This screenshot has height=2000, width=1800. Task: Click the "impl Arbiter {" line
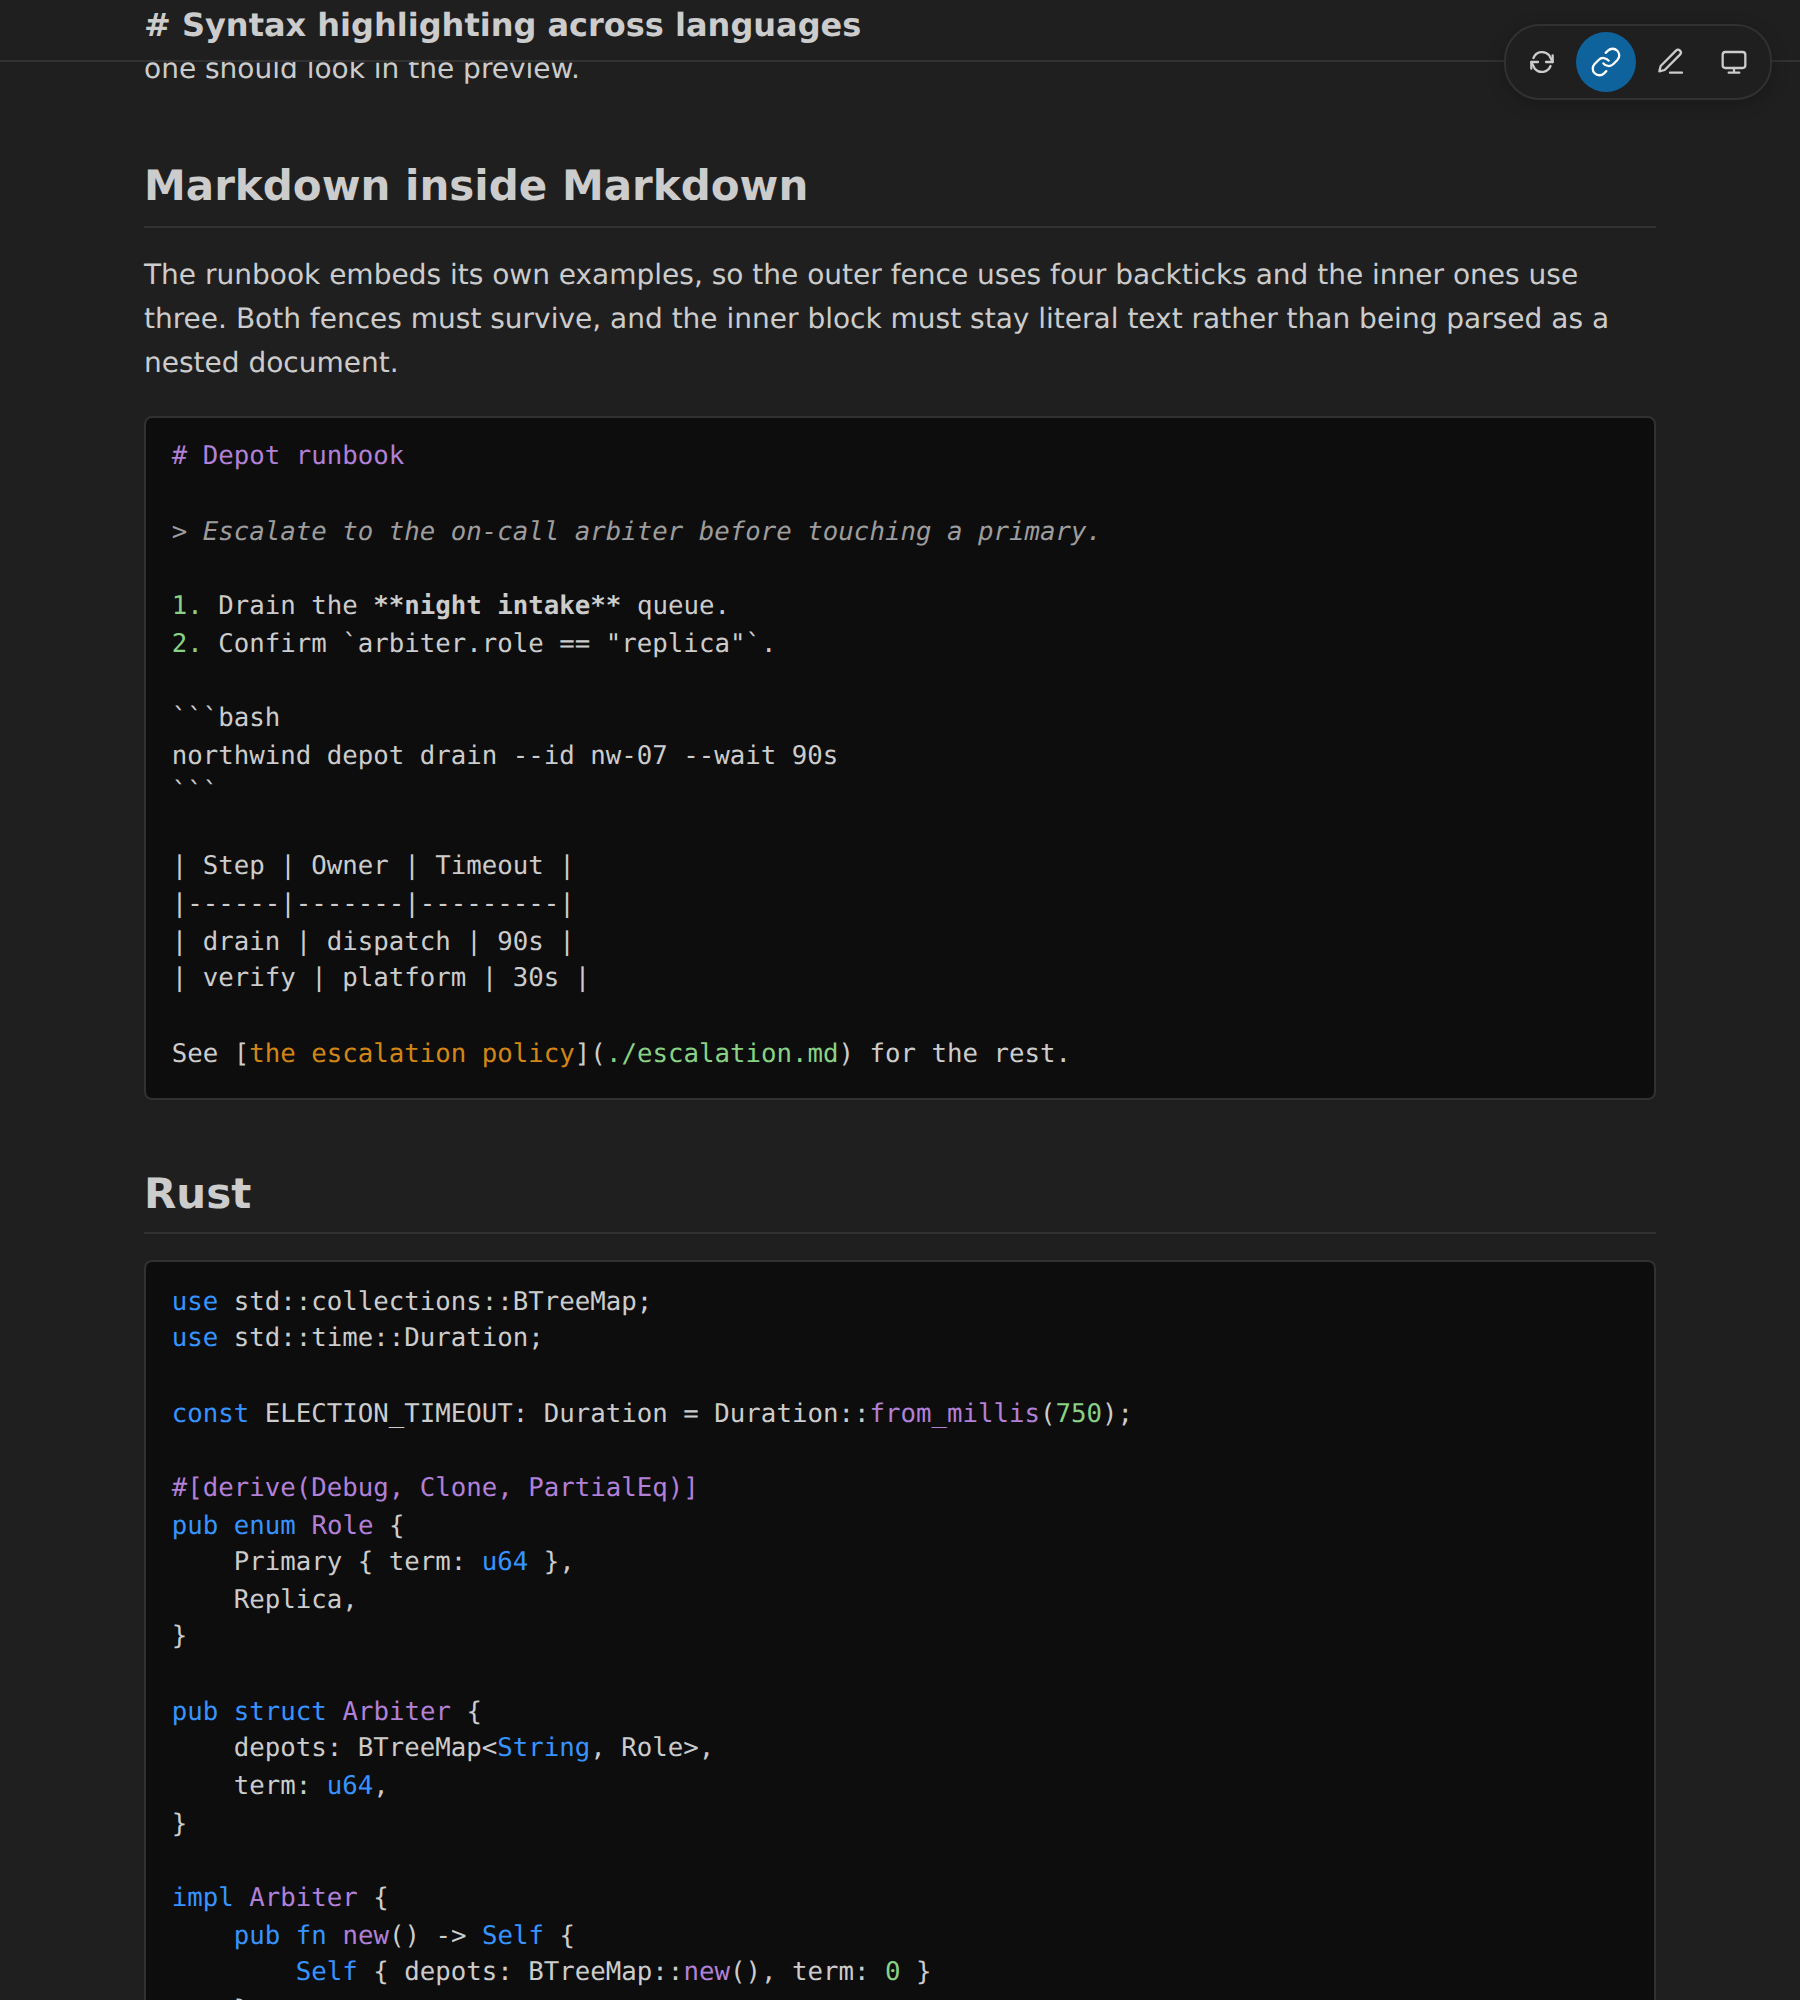click(x=280, y=1897)
